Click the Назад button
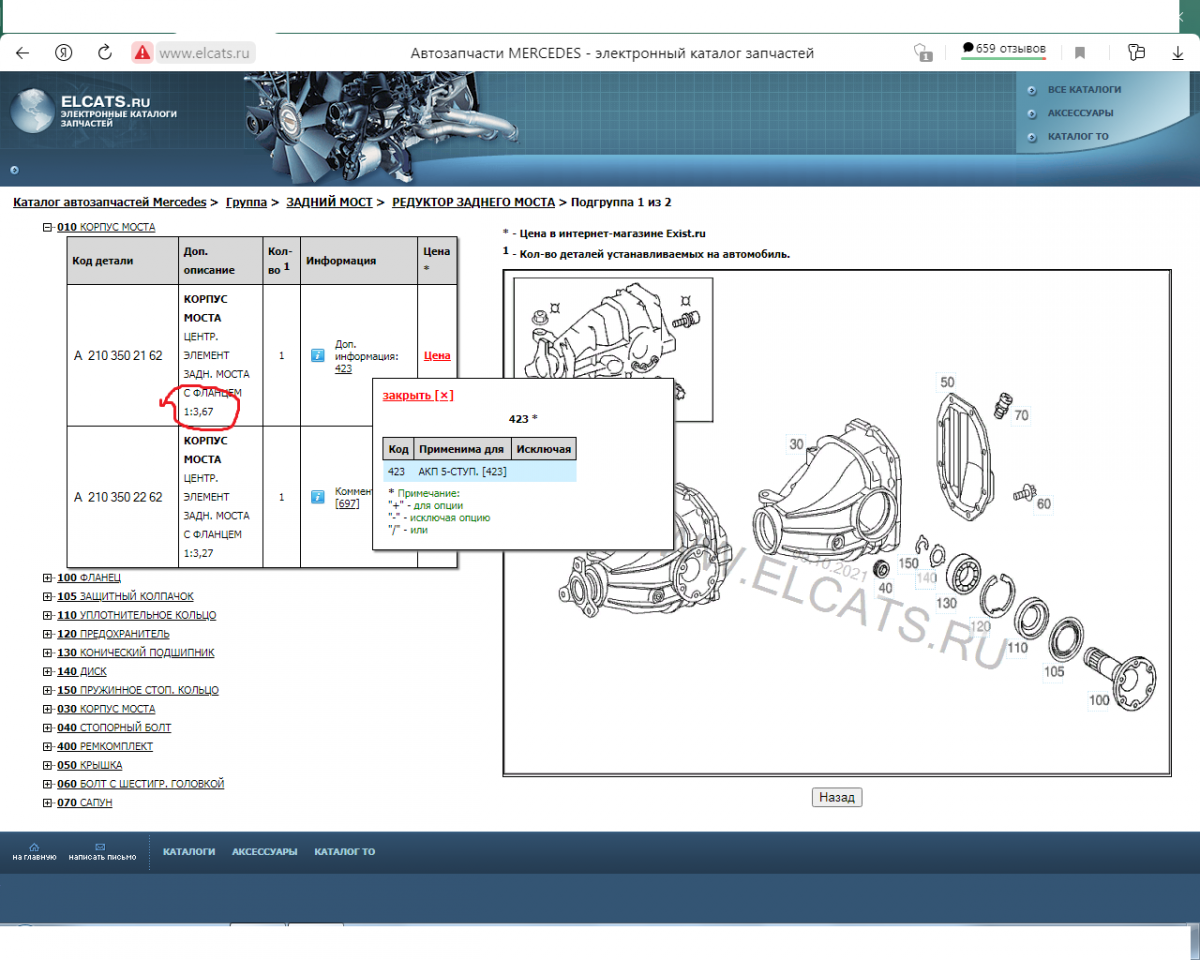Screen dimensions: 1200x960 point(836,797)
